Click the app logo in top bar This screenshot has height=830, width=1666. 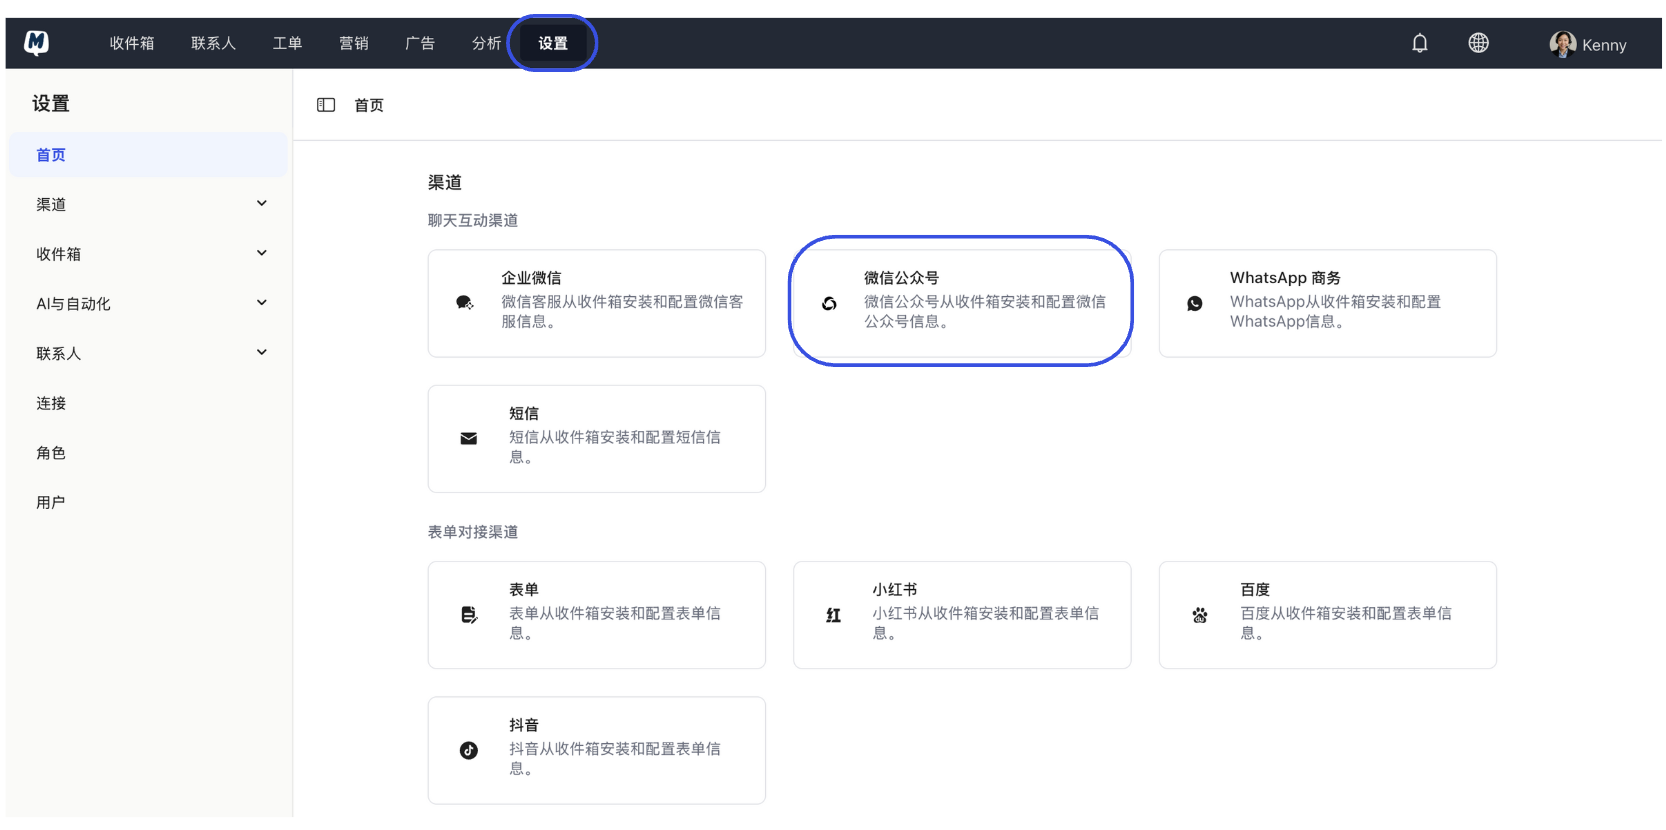coord(37,43)
